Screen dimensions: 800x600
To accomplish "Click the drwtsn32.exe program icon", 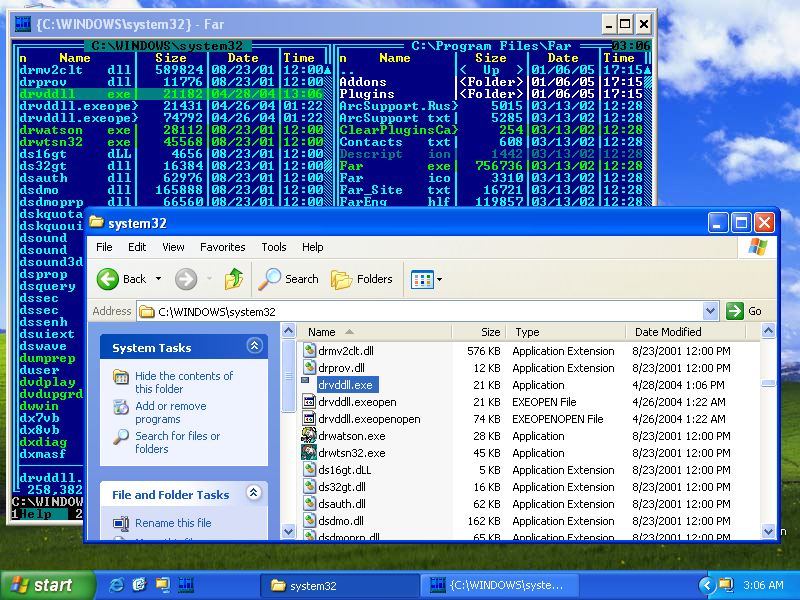I will (309, 453).
